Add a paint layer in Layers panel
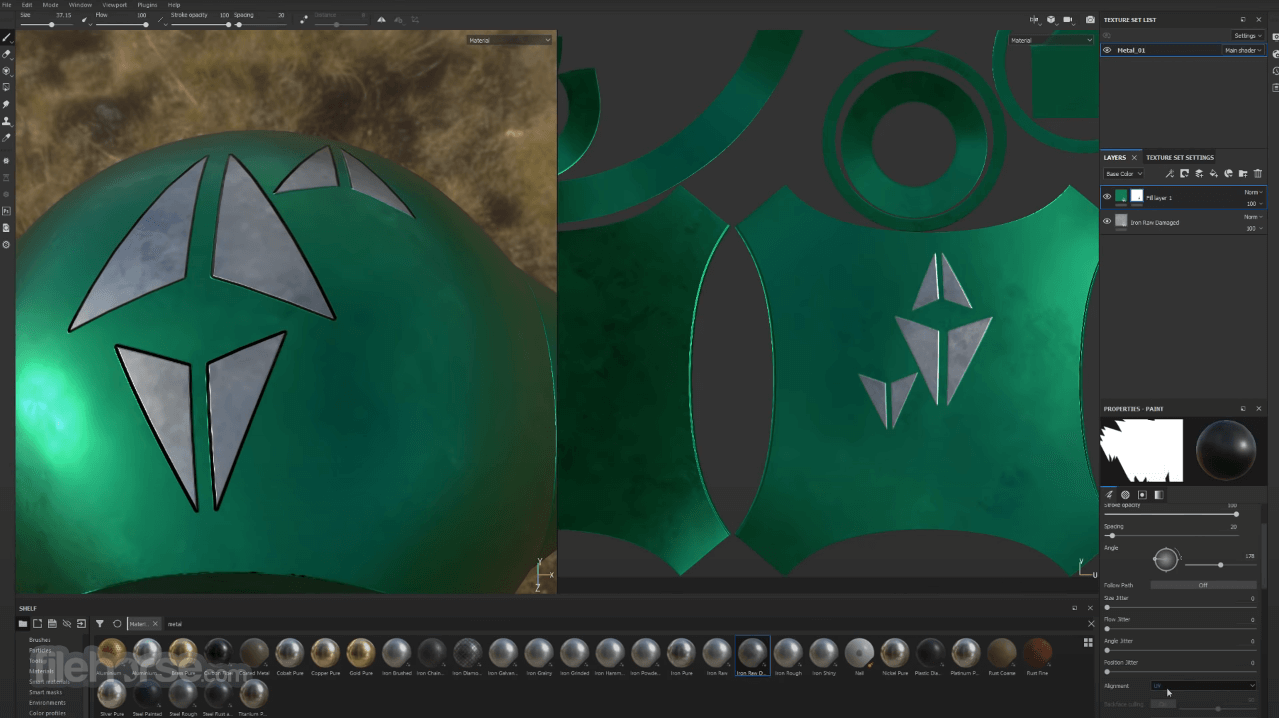This screenshot has width=1279, height=718. point(1199,174)
